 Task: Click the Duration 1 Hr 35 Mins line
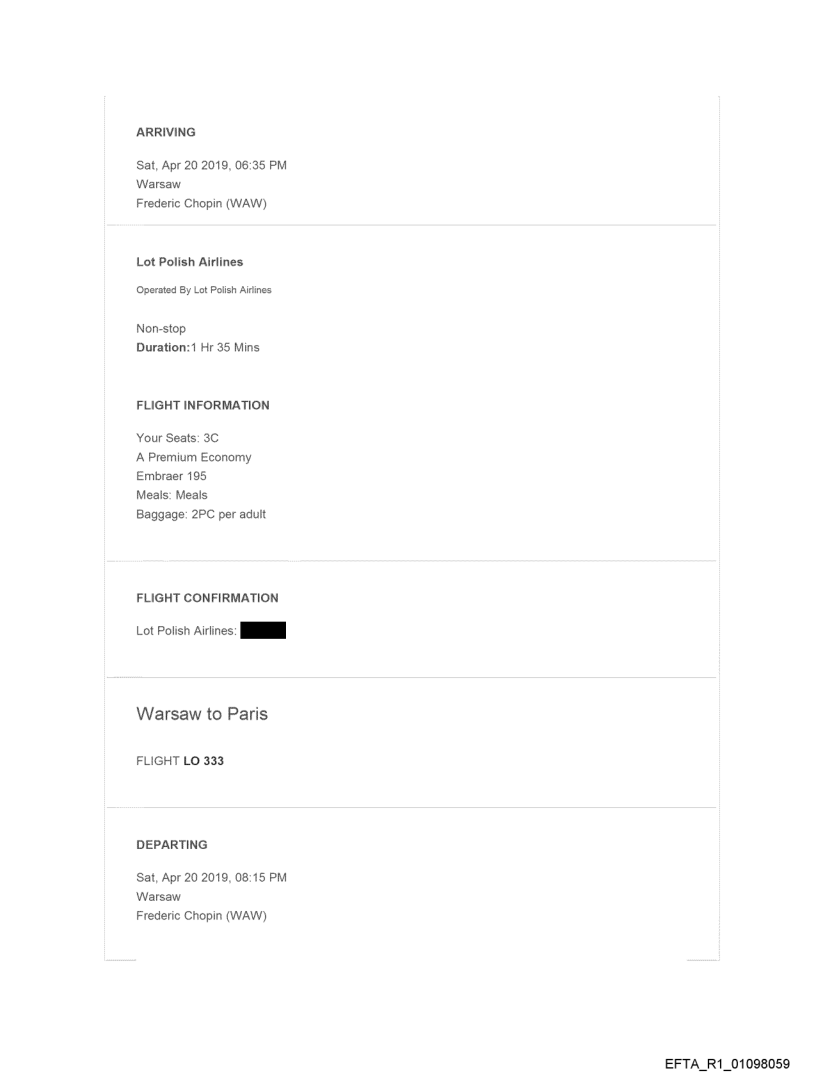(x=197, y=347)
